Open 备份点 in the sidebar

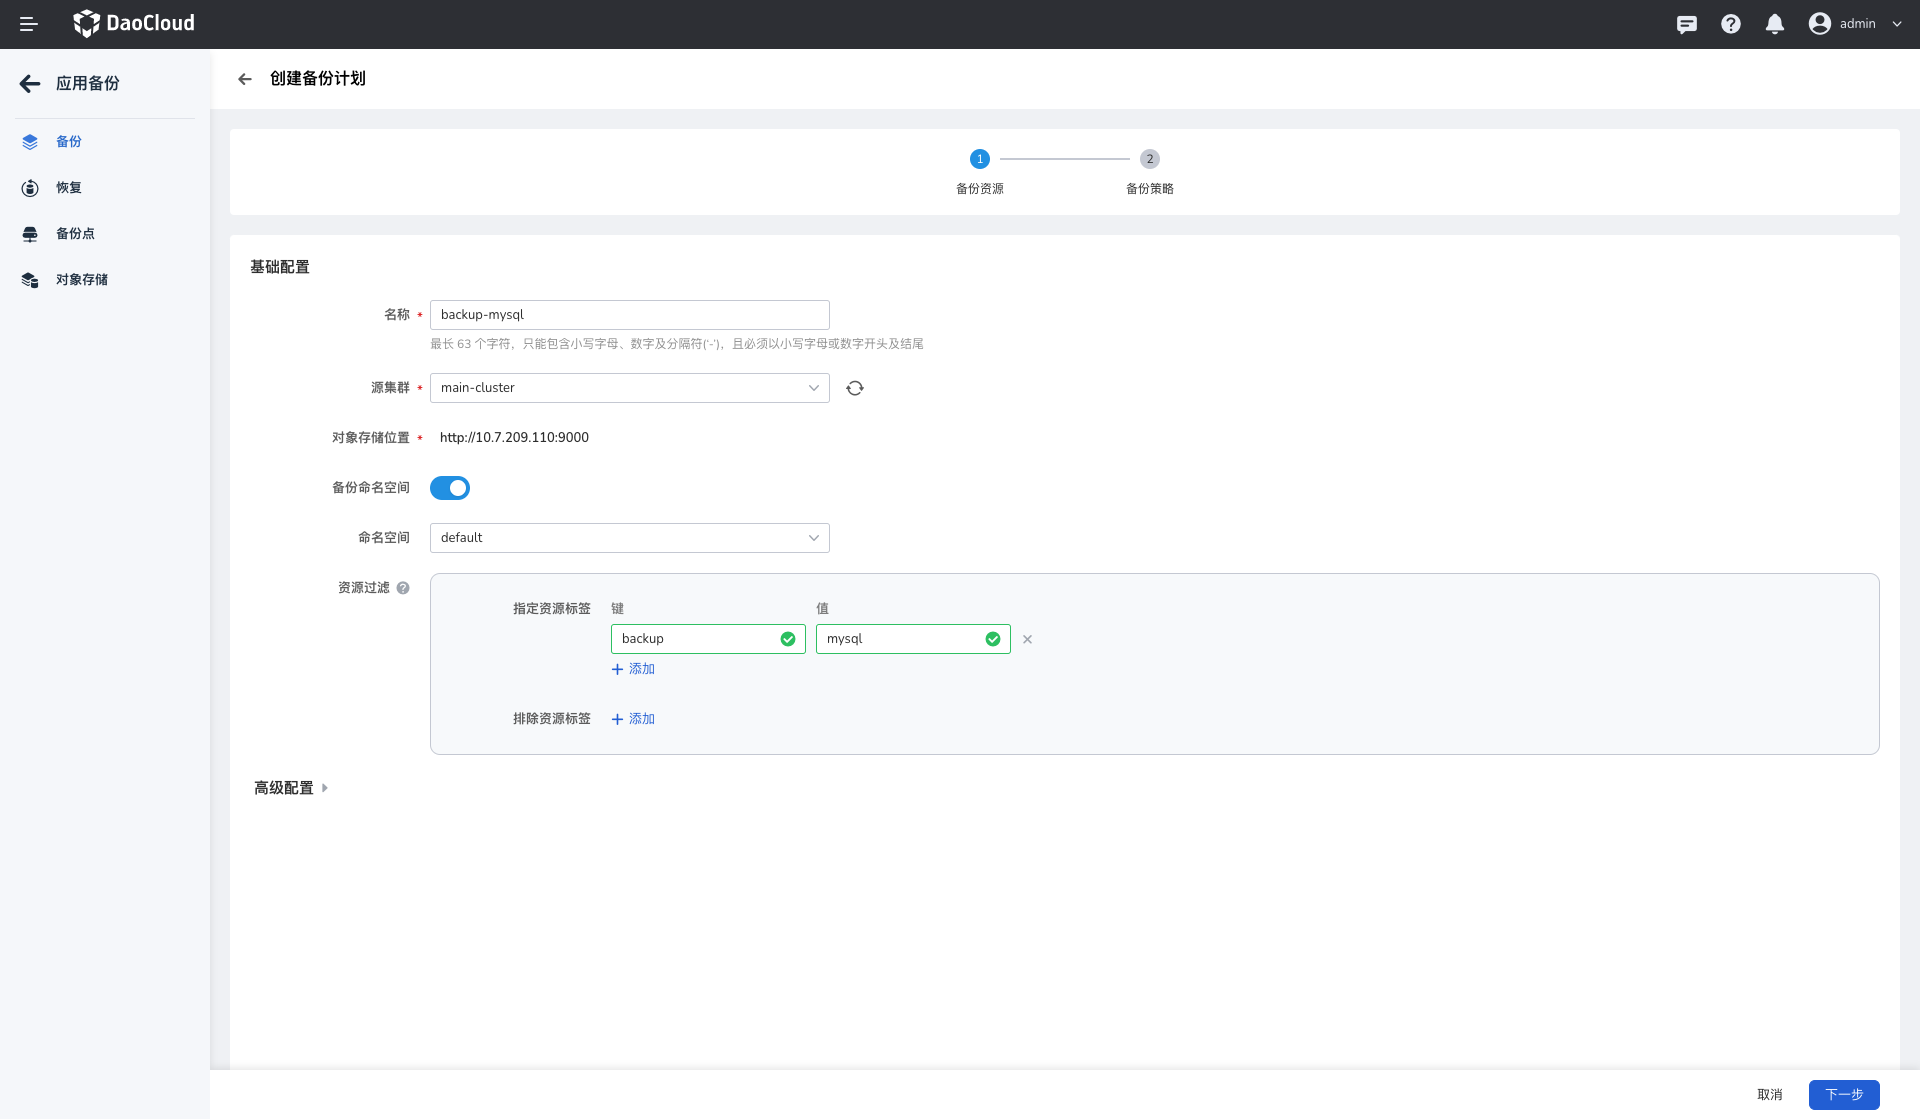pos(75,234)
